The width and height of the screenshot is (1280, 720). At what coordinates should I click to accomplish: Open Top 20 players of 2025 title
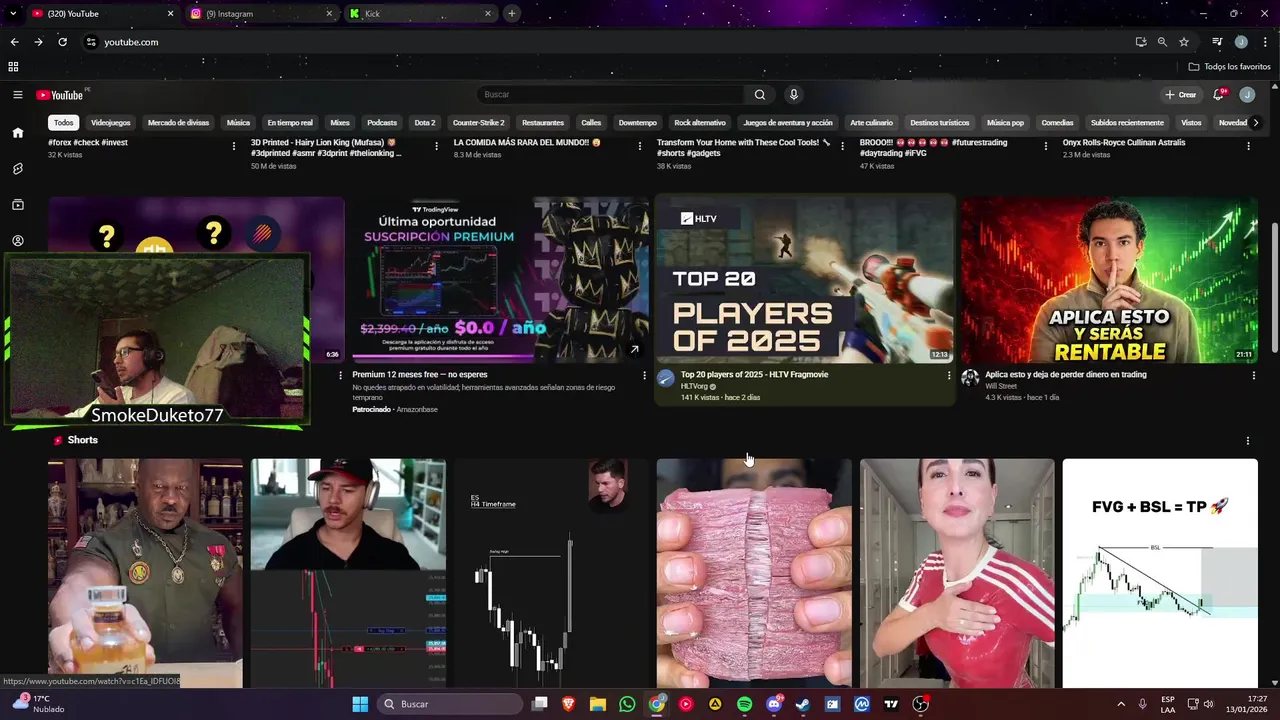click(x=754, y=375)
